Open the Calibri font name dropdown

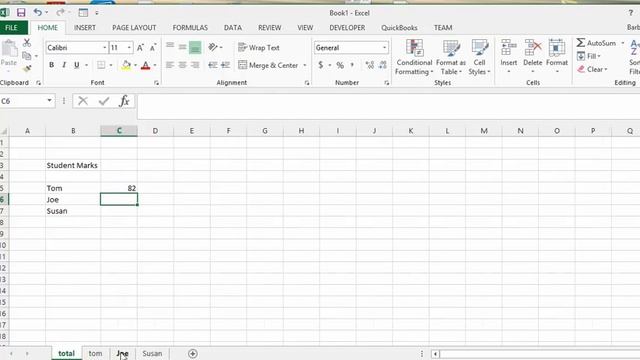104,48
